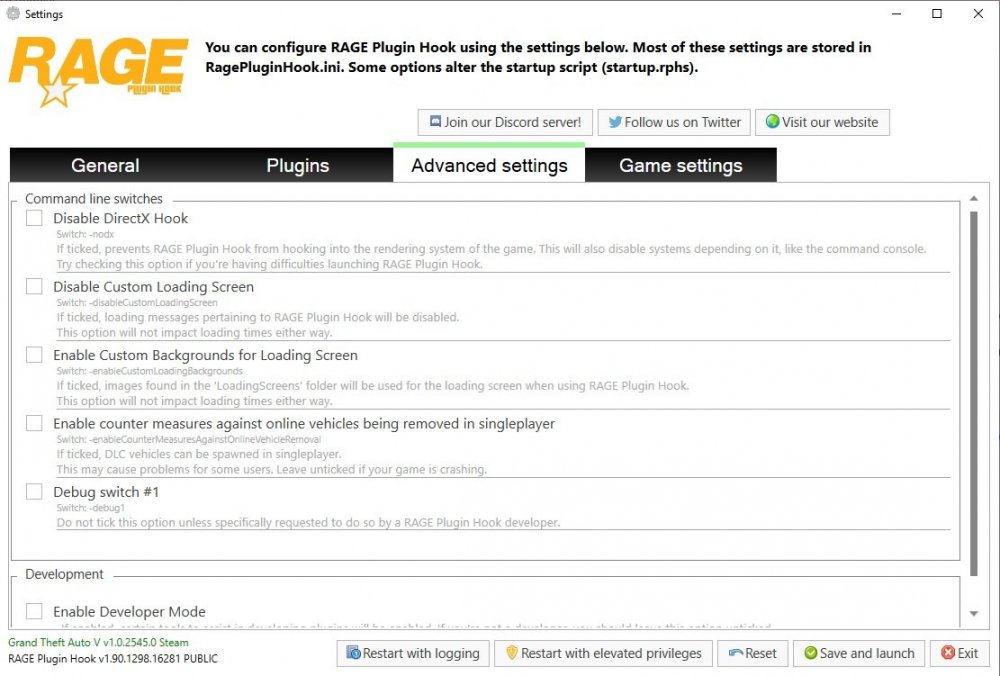Click the red X Exit icon
Image resolution: width=1000 pixels, height=676 pixels.
point(947,653)
